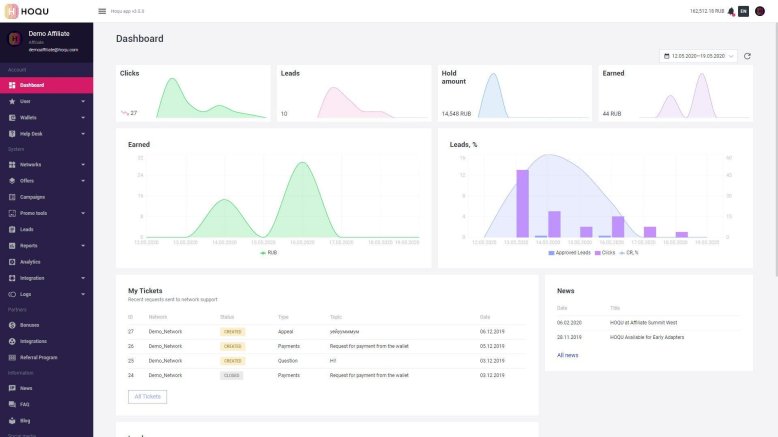Click the Demo Affiliate profile avatar
This screenshot has height=437, width=778.
coord(14,39)
